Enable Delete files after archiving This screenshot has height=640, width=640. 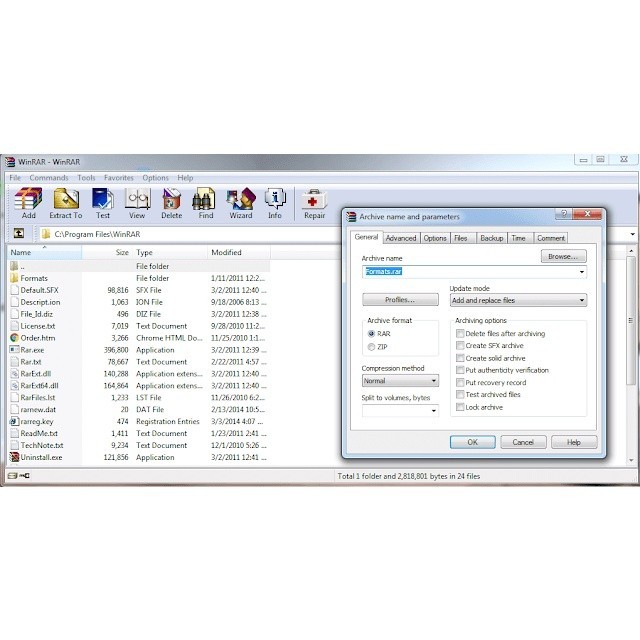point(460,333)
